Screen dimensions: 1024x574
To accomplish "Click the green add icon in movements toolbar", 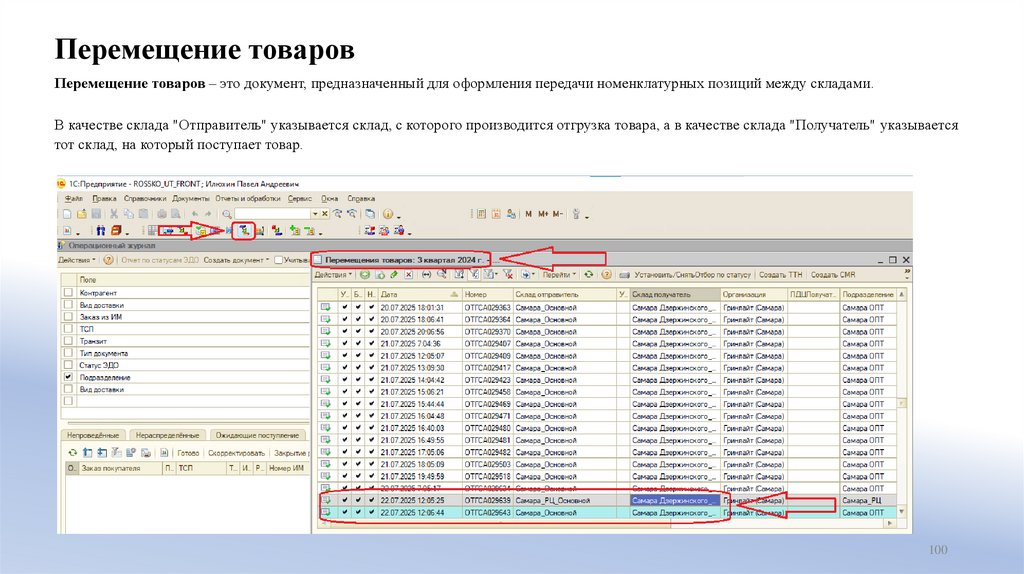I will 366,275.
